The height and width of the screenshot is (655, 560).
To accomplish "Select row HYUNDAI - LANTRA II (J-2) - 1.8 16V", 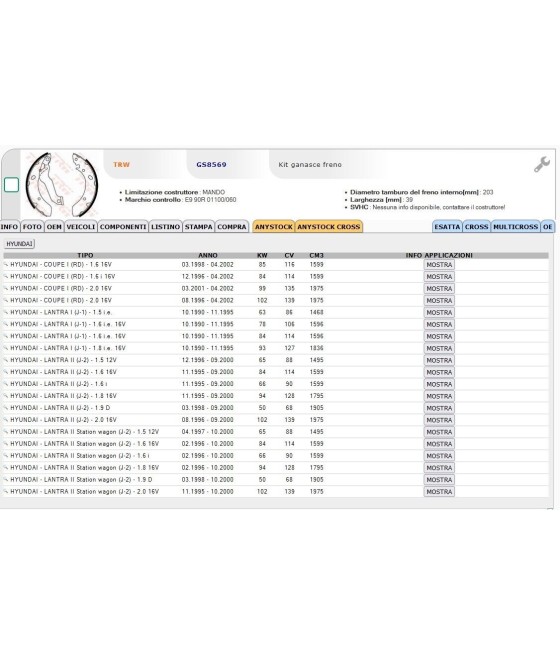I will [x=276, y=396].
